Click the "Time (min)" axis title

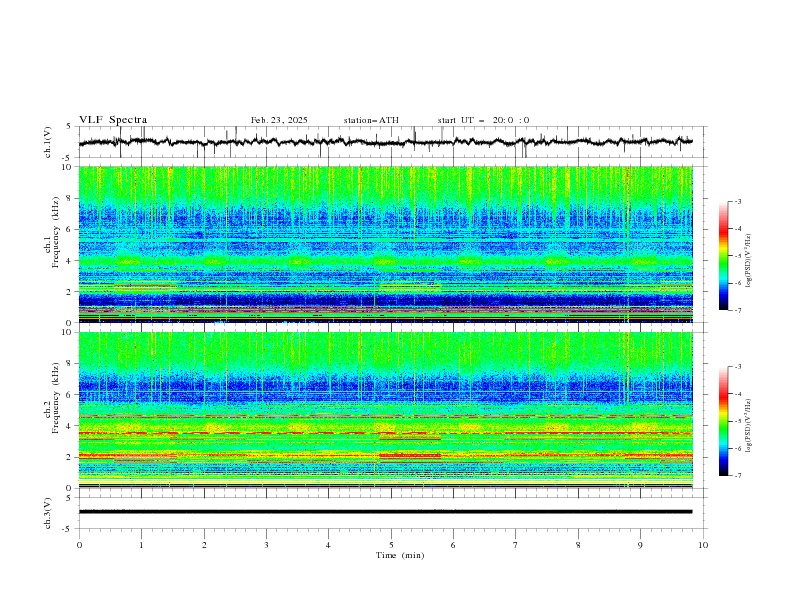click(400, 555)
